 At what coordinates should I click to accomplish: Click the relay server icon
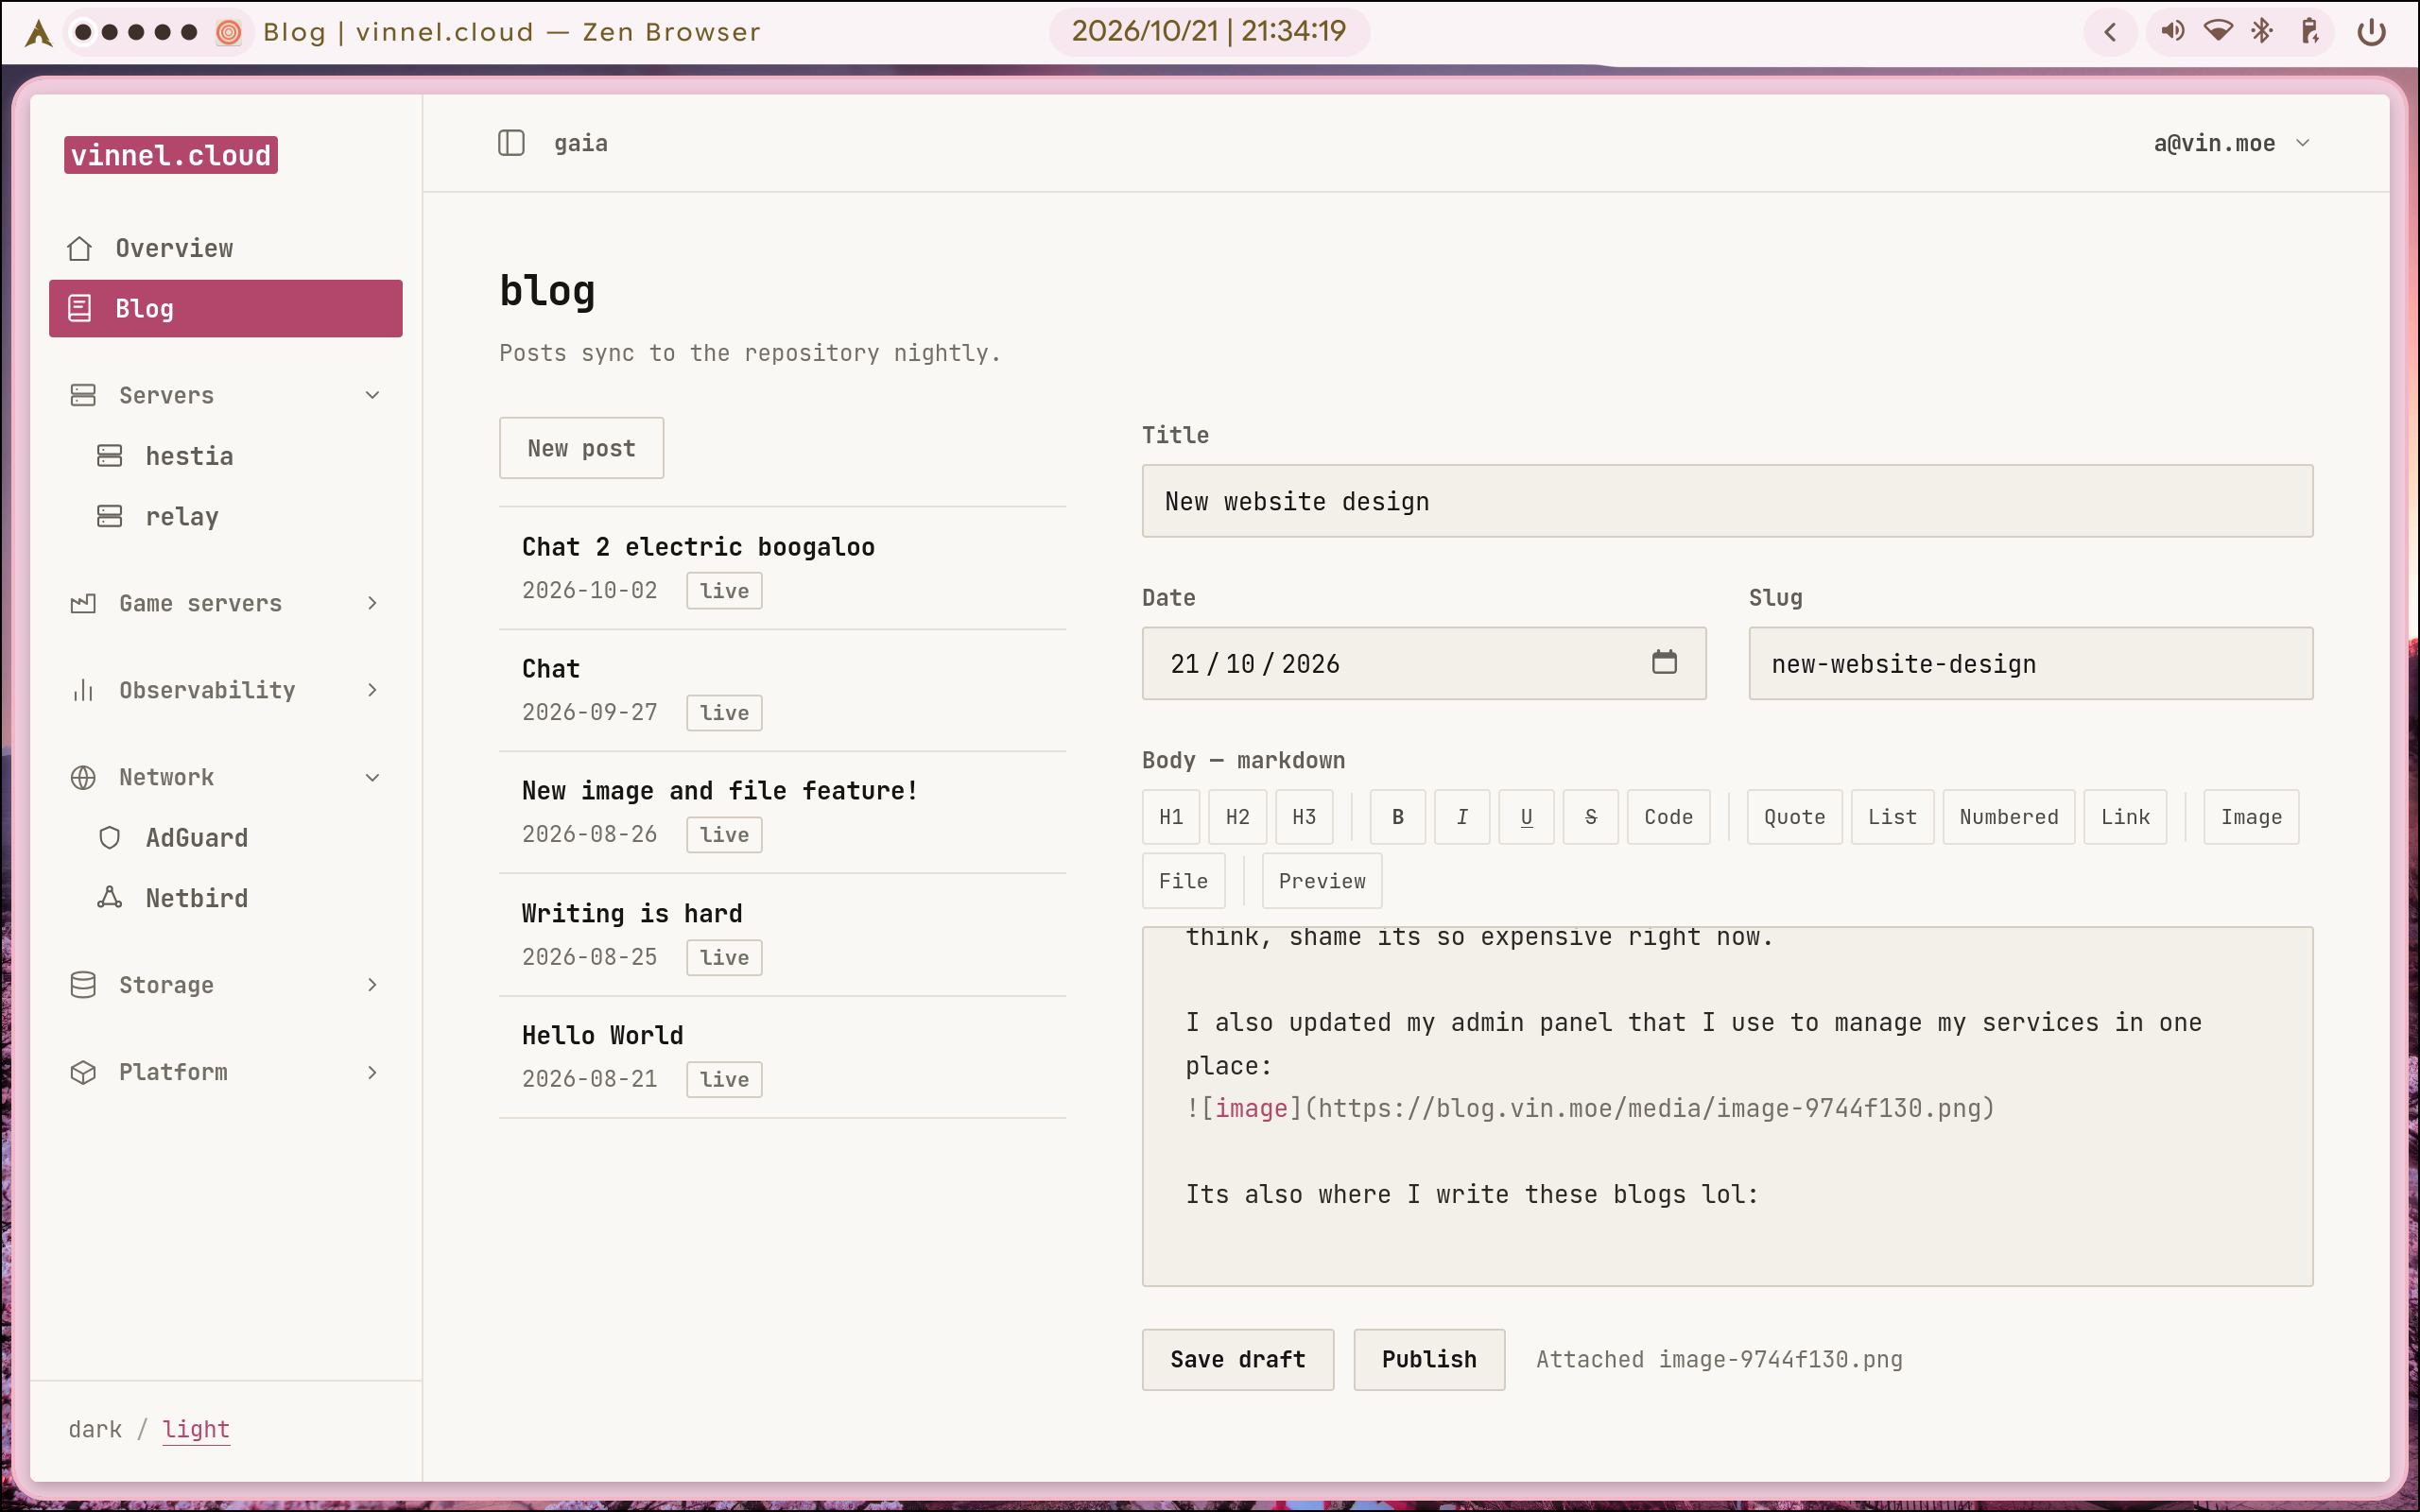pos(109,516)
